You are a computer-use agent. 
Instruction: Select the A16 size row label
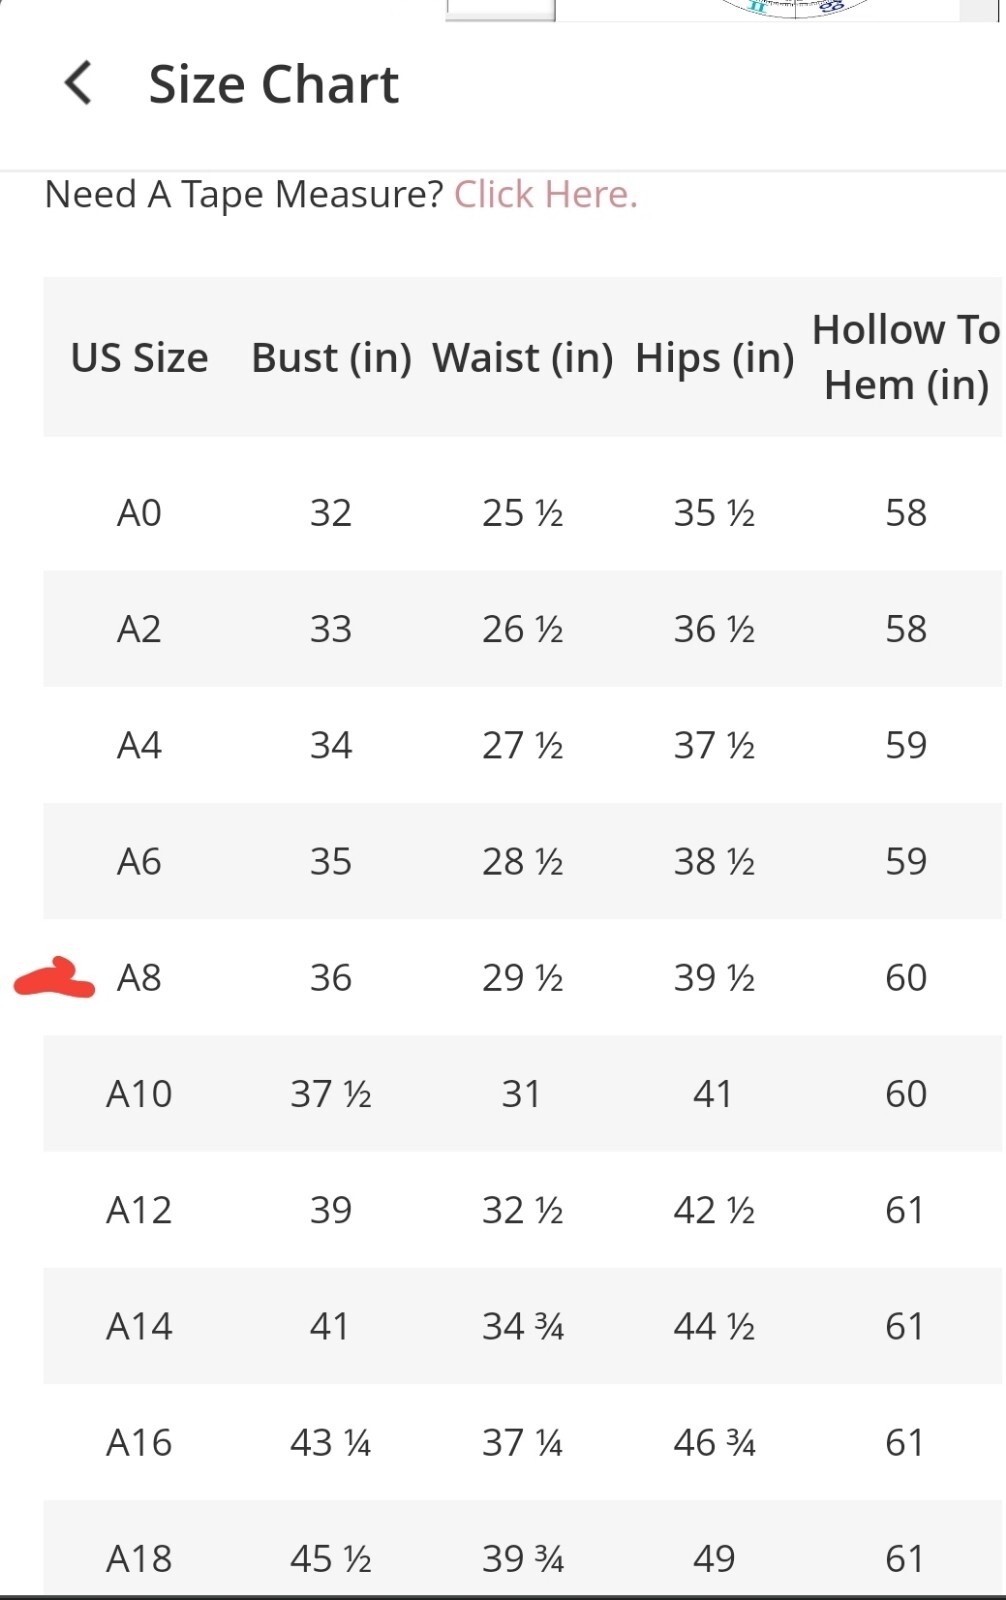click(139, 1442)
